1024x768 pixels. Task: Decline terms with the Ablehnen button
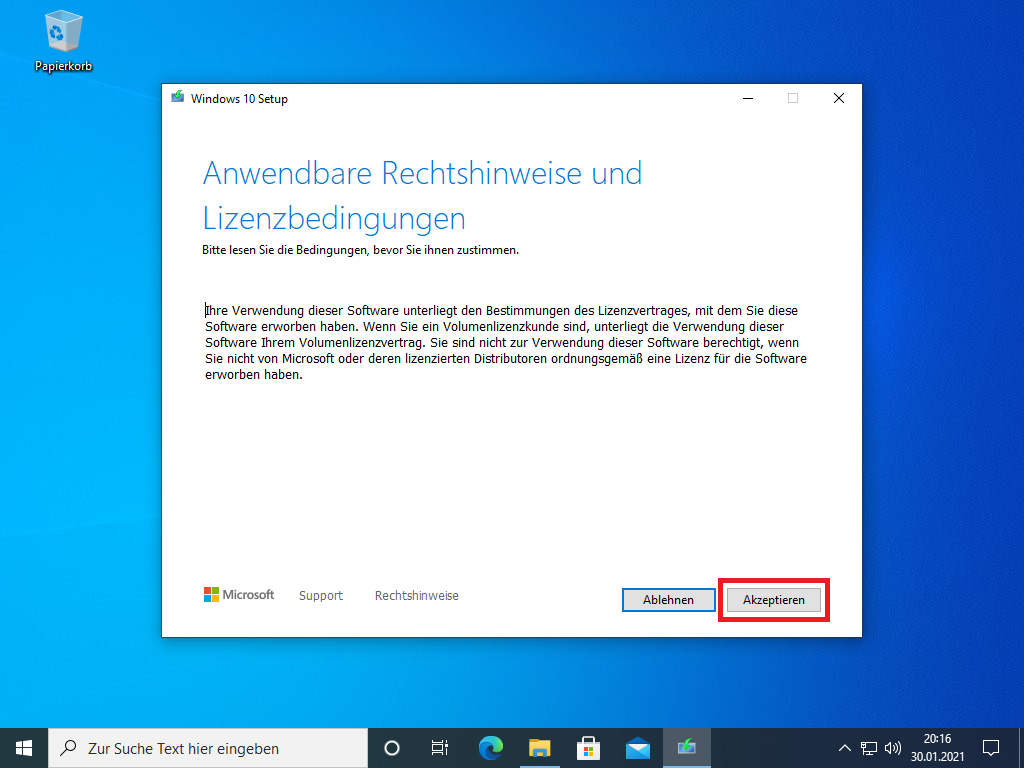click(668, 600)
